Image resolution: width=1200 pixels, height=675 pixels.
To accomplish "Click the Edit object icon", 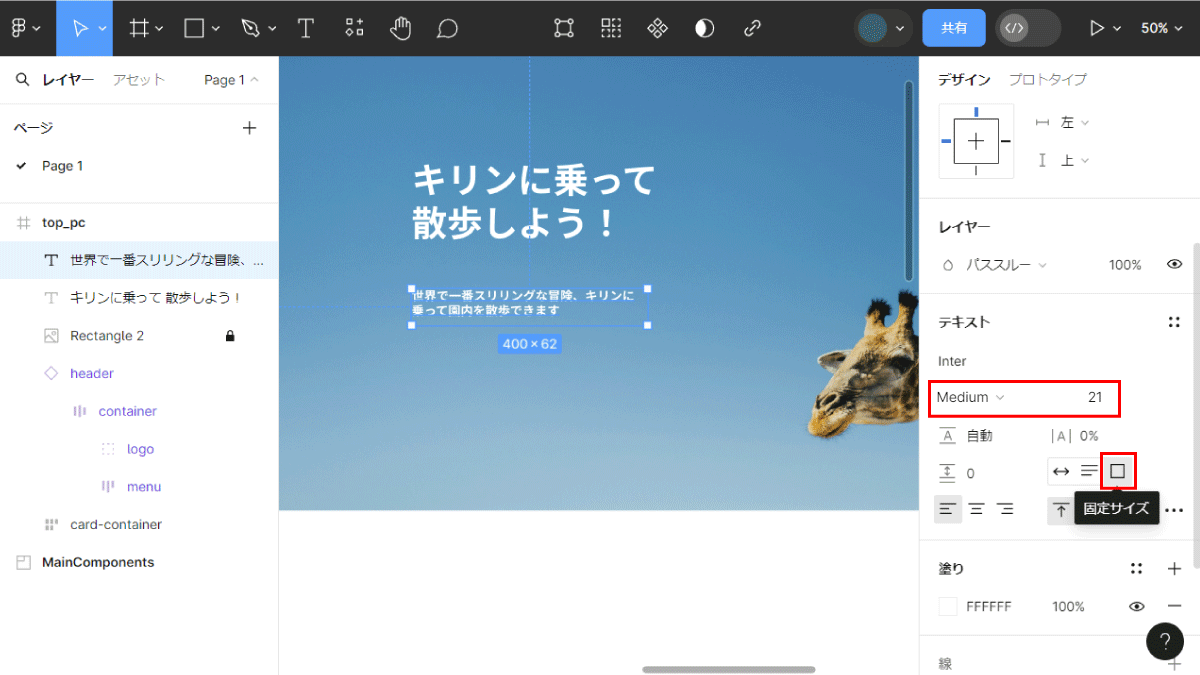I will pos(564,28).
